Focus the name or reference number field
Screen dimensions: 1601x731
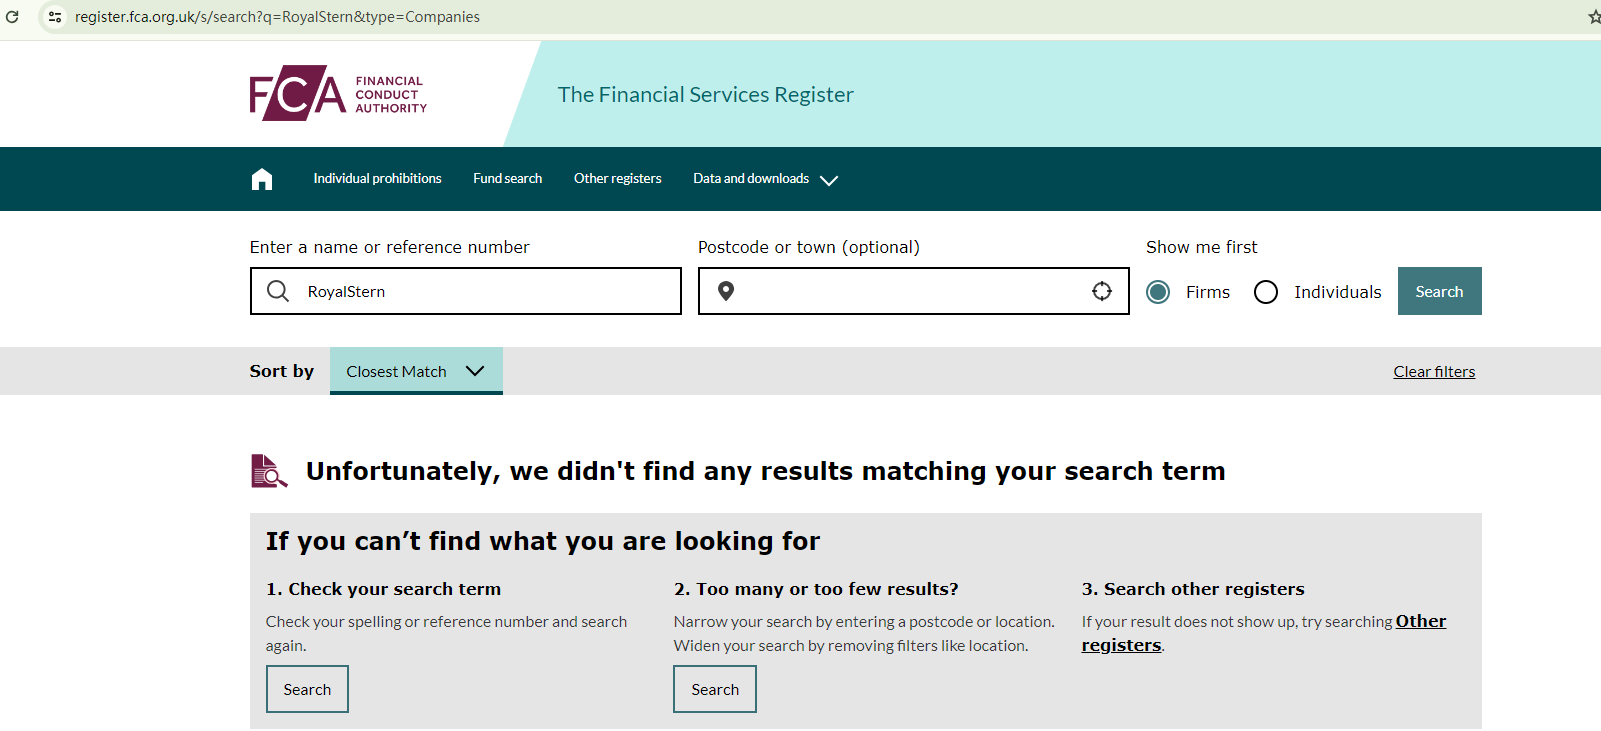coord(466,291)
